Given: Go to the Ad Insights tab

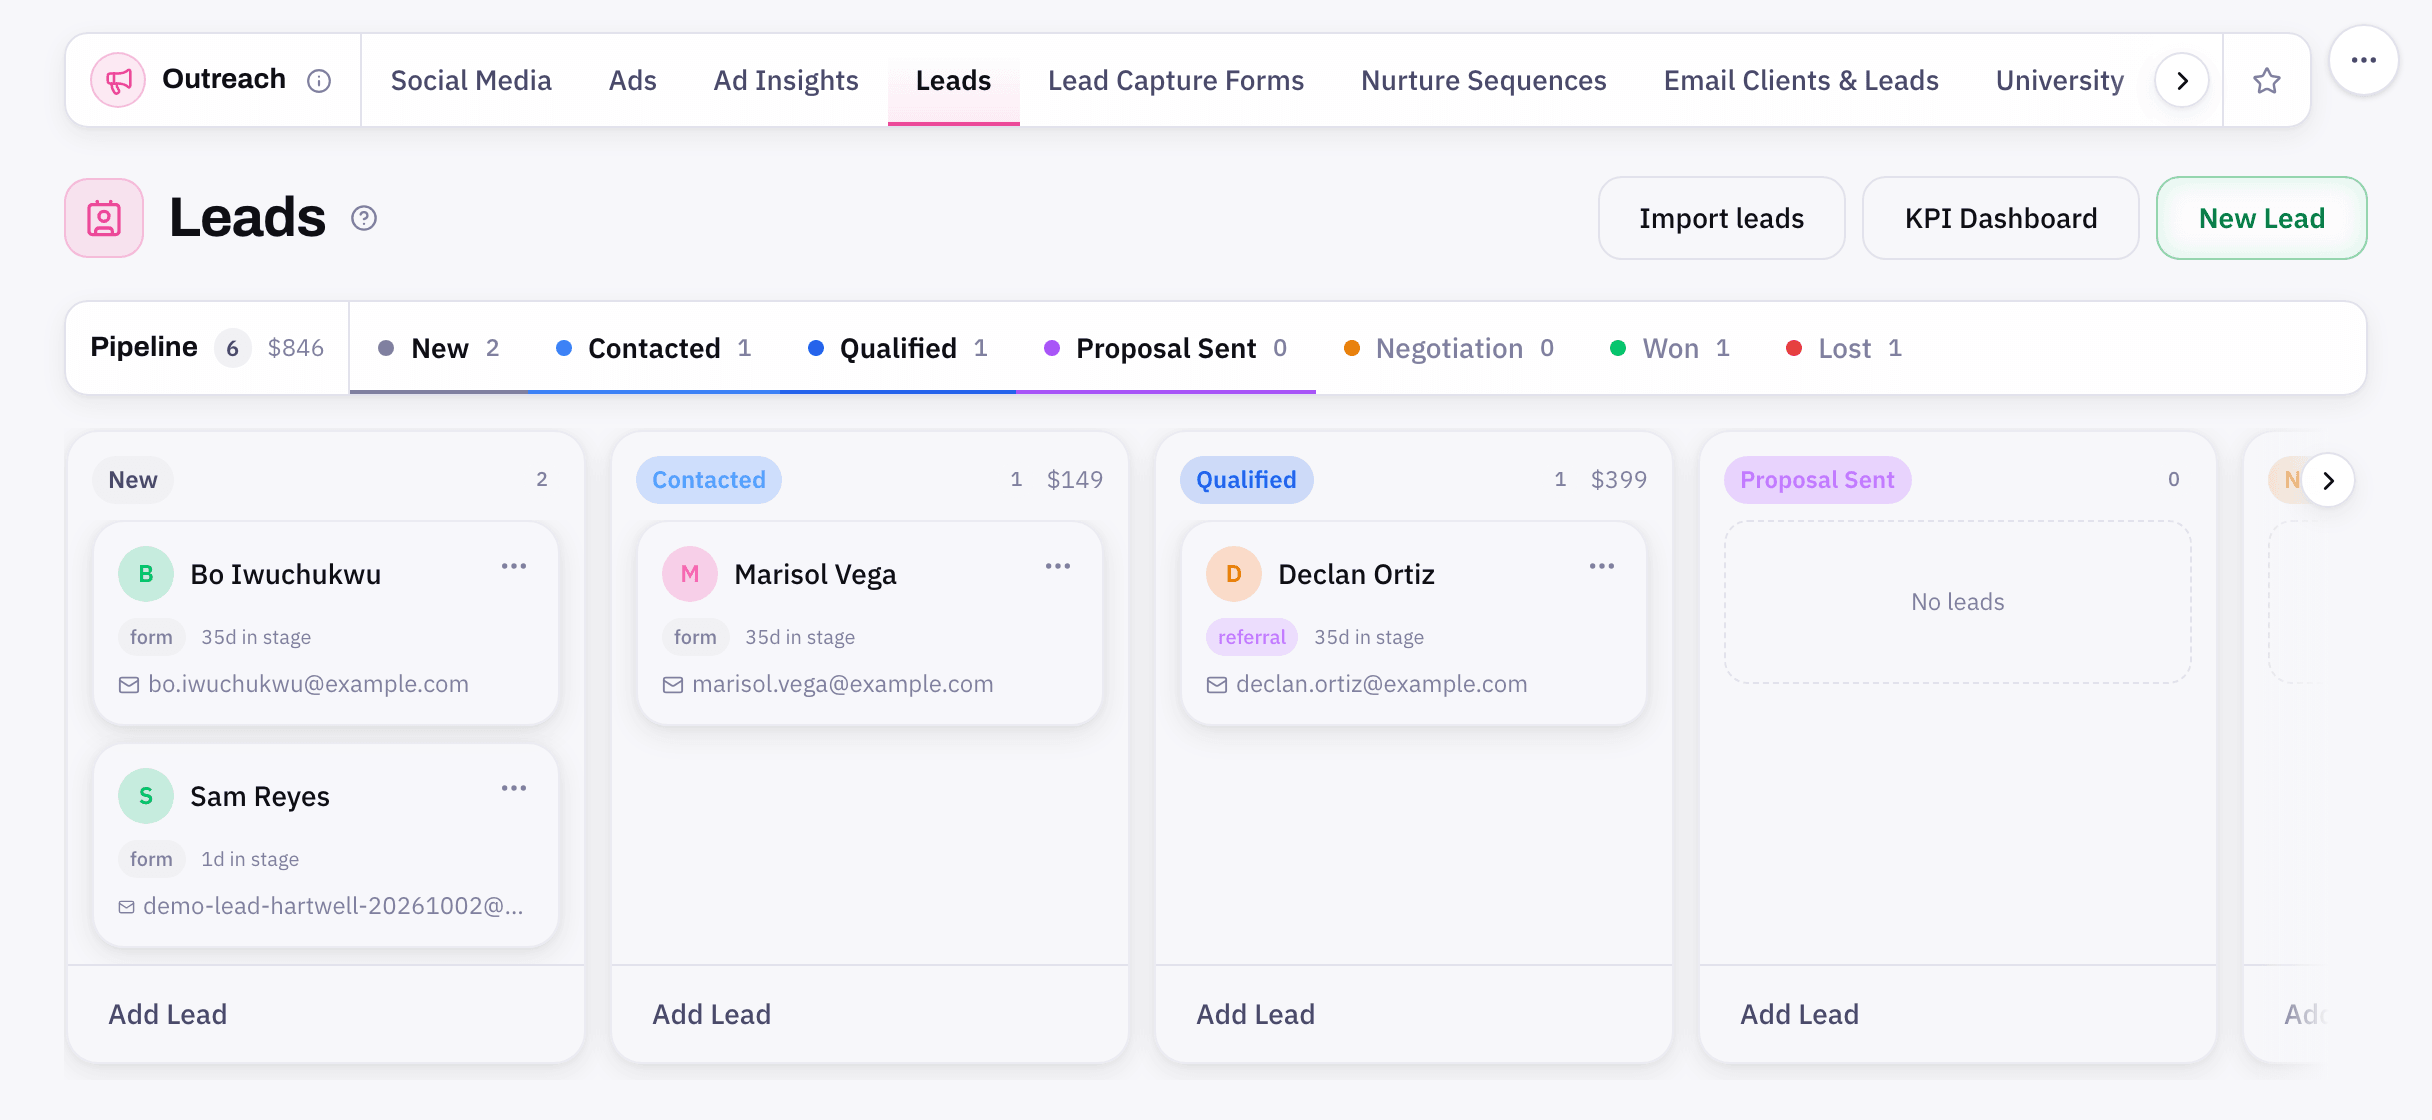Looking at the screenshot, I should pos(786,80).
